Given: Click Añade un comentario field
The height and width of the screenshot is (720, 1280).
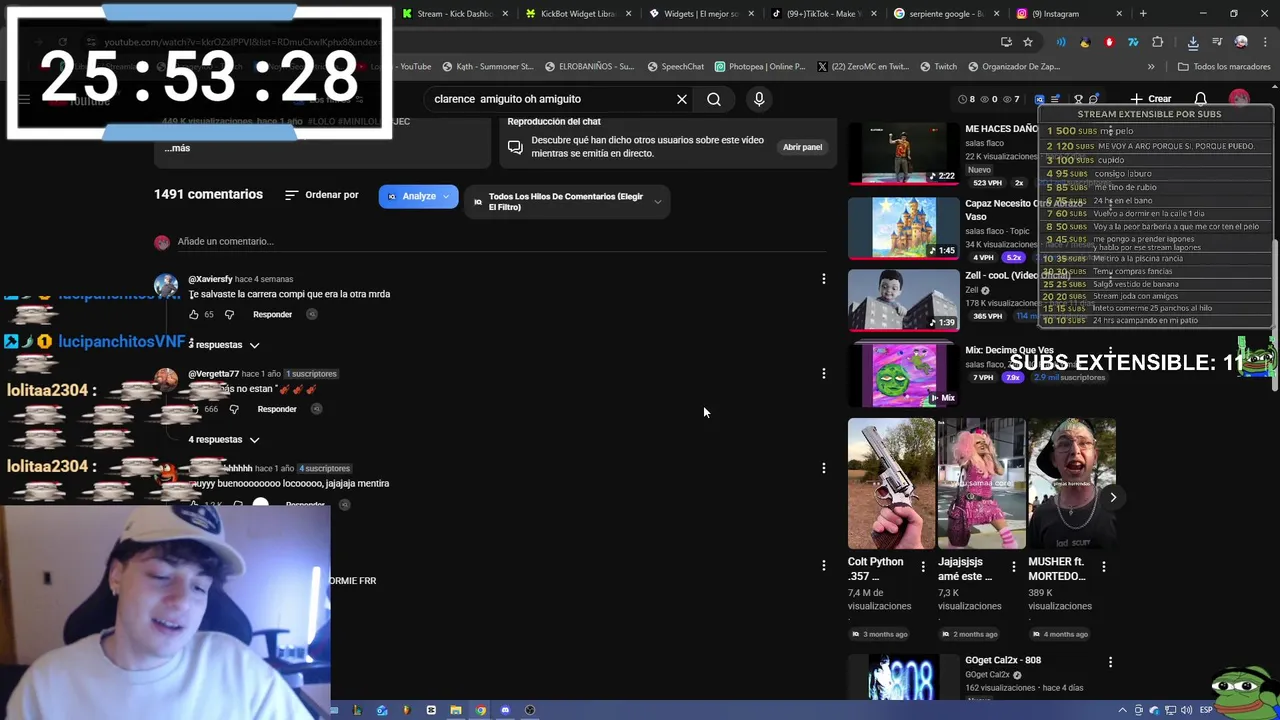Looking at the screenshot, I should pyautogui.click(x=500, y=241).
